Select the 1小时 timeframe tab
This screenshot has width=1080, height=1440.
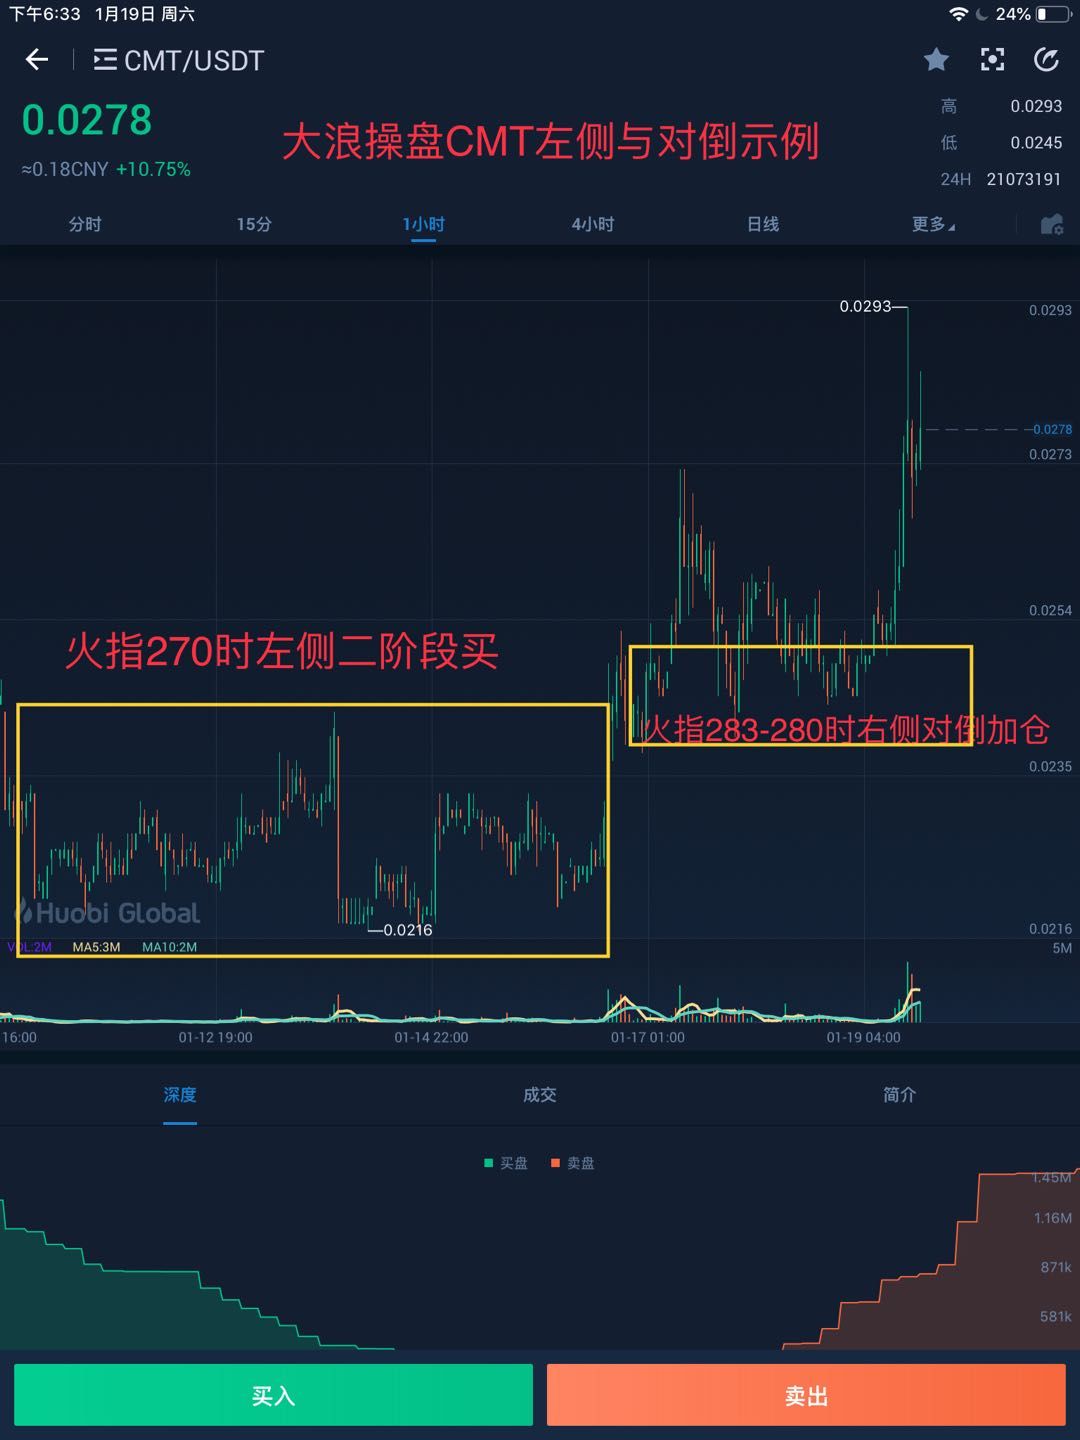point(424,224)
